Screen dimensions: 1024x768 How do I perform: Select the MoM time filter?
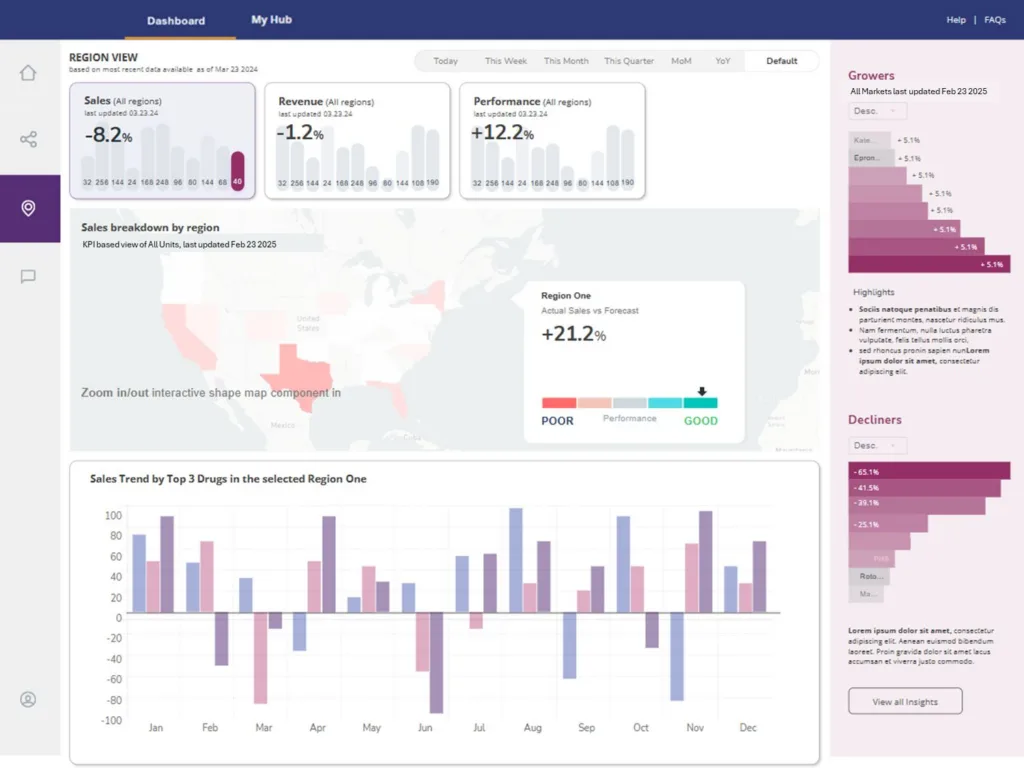[681, 61]
